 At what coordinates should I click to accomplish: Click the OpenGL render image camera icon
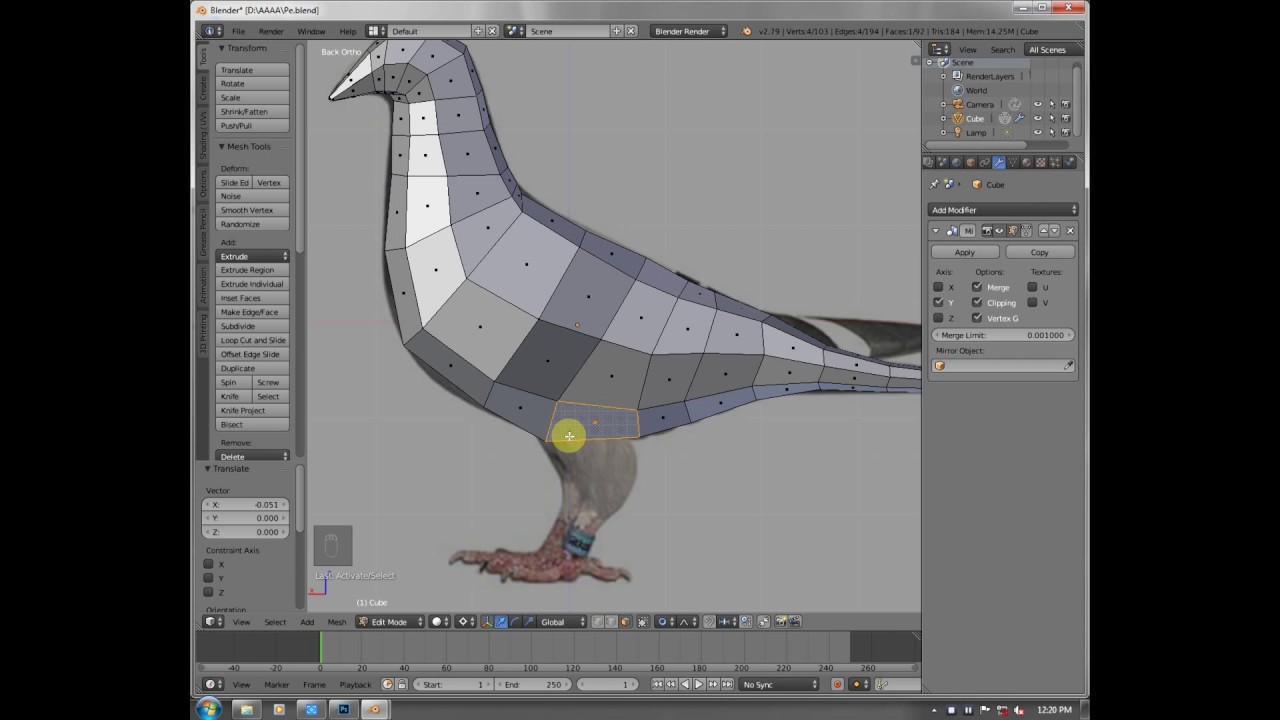tap(781, 622)
